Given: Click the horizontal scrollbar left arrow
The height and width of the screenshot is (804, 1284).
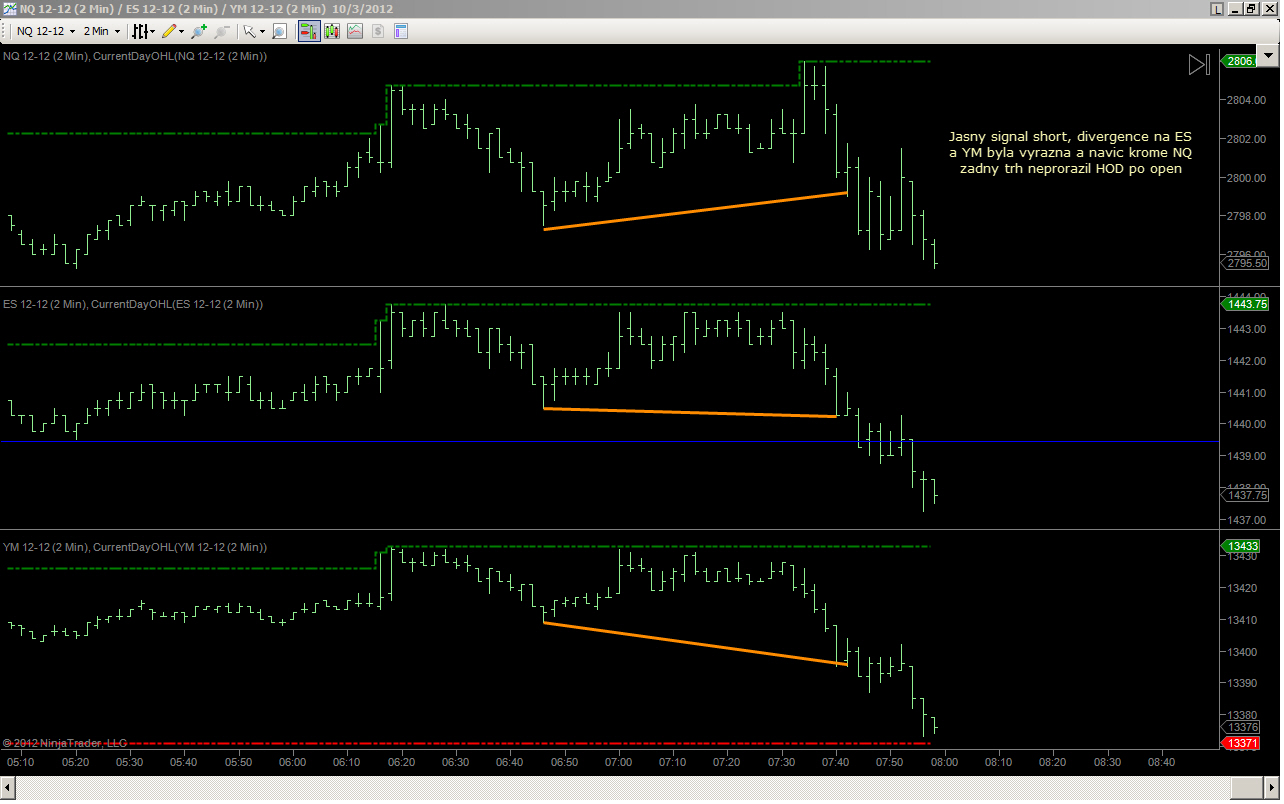Looking at the screenshot, I should 9,790.
